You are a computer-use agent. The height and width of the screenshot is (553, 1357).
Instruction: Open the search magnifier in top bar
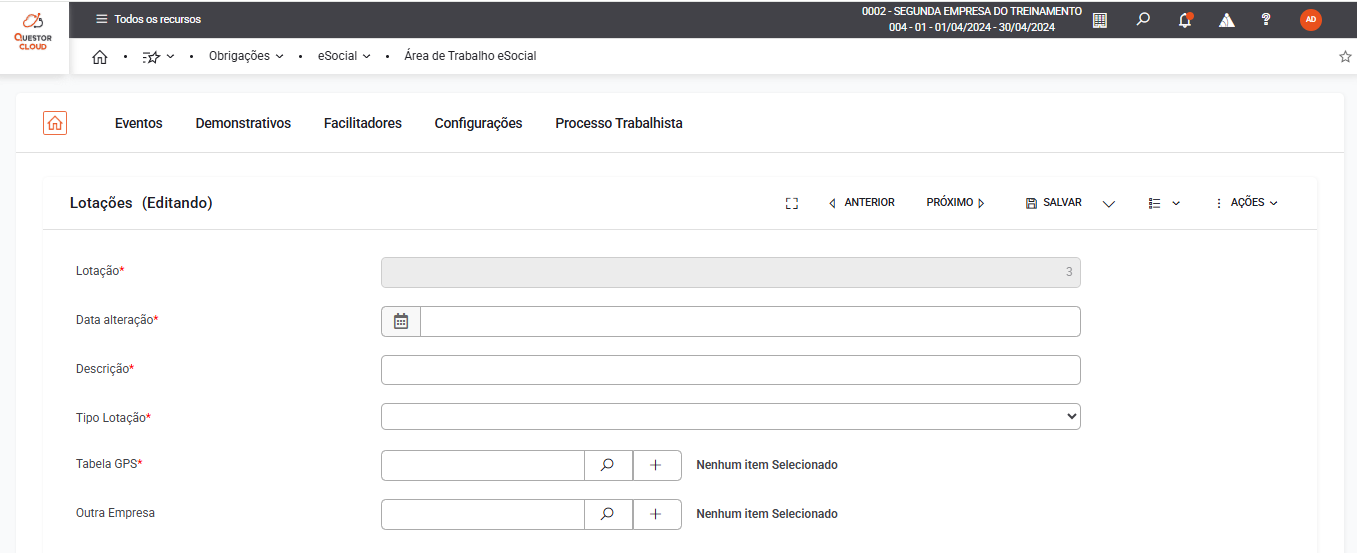1143,19
